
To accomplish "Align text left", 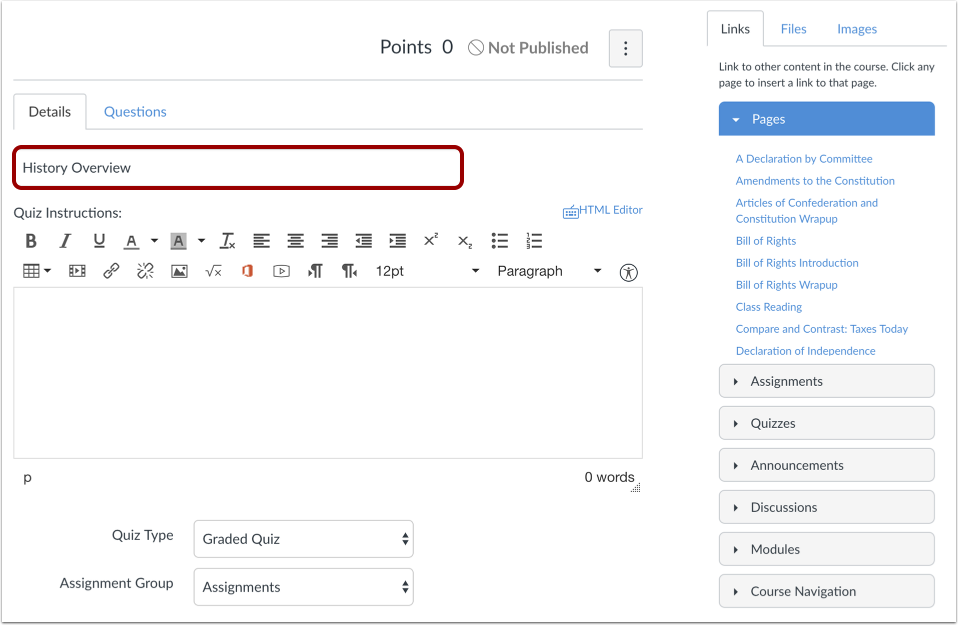I will (x=261, y=241).
